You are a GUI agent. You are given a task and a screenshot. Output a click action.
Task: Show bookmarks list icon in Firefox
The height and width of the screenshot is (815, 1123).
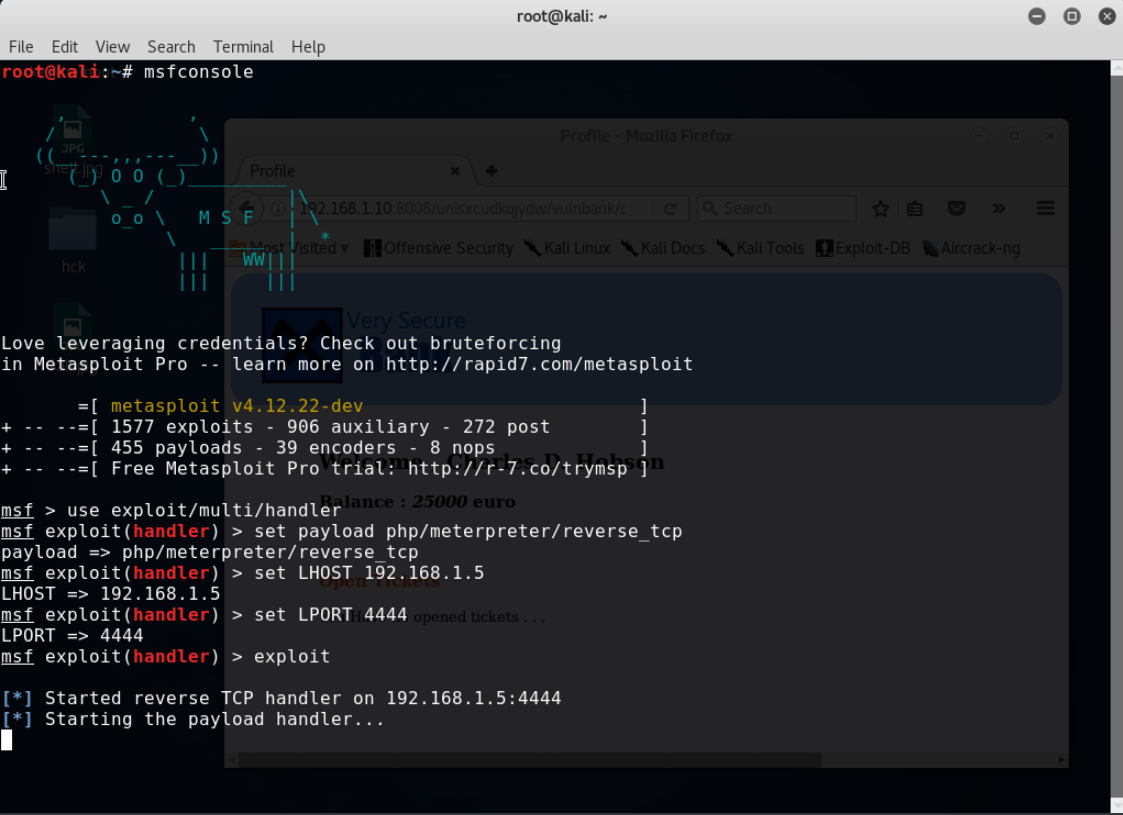[915, 208]
